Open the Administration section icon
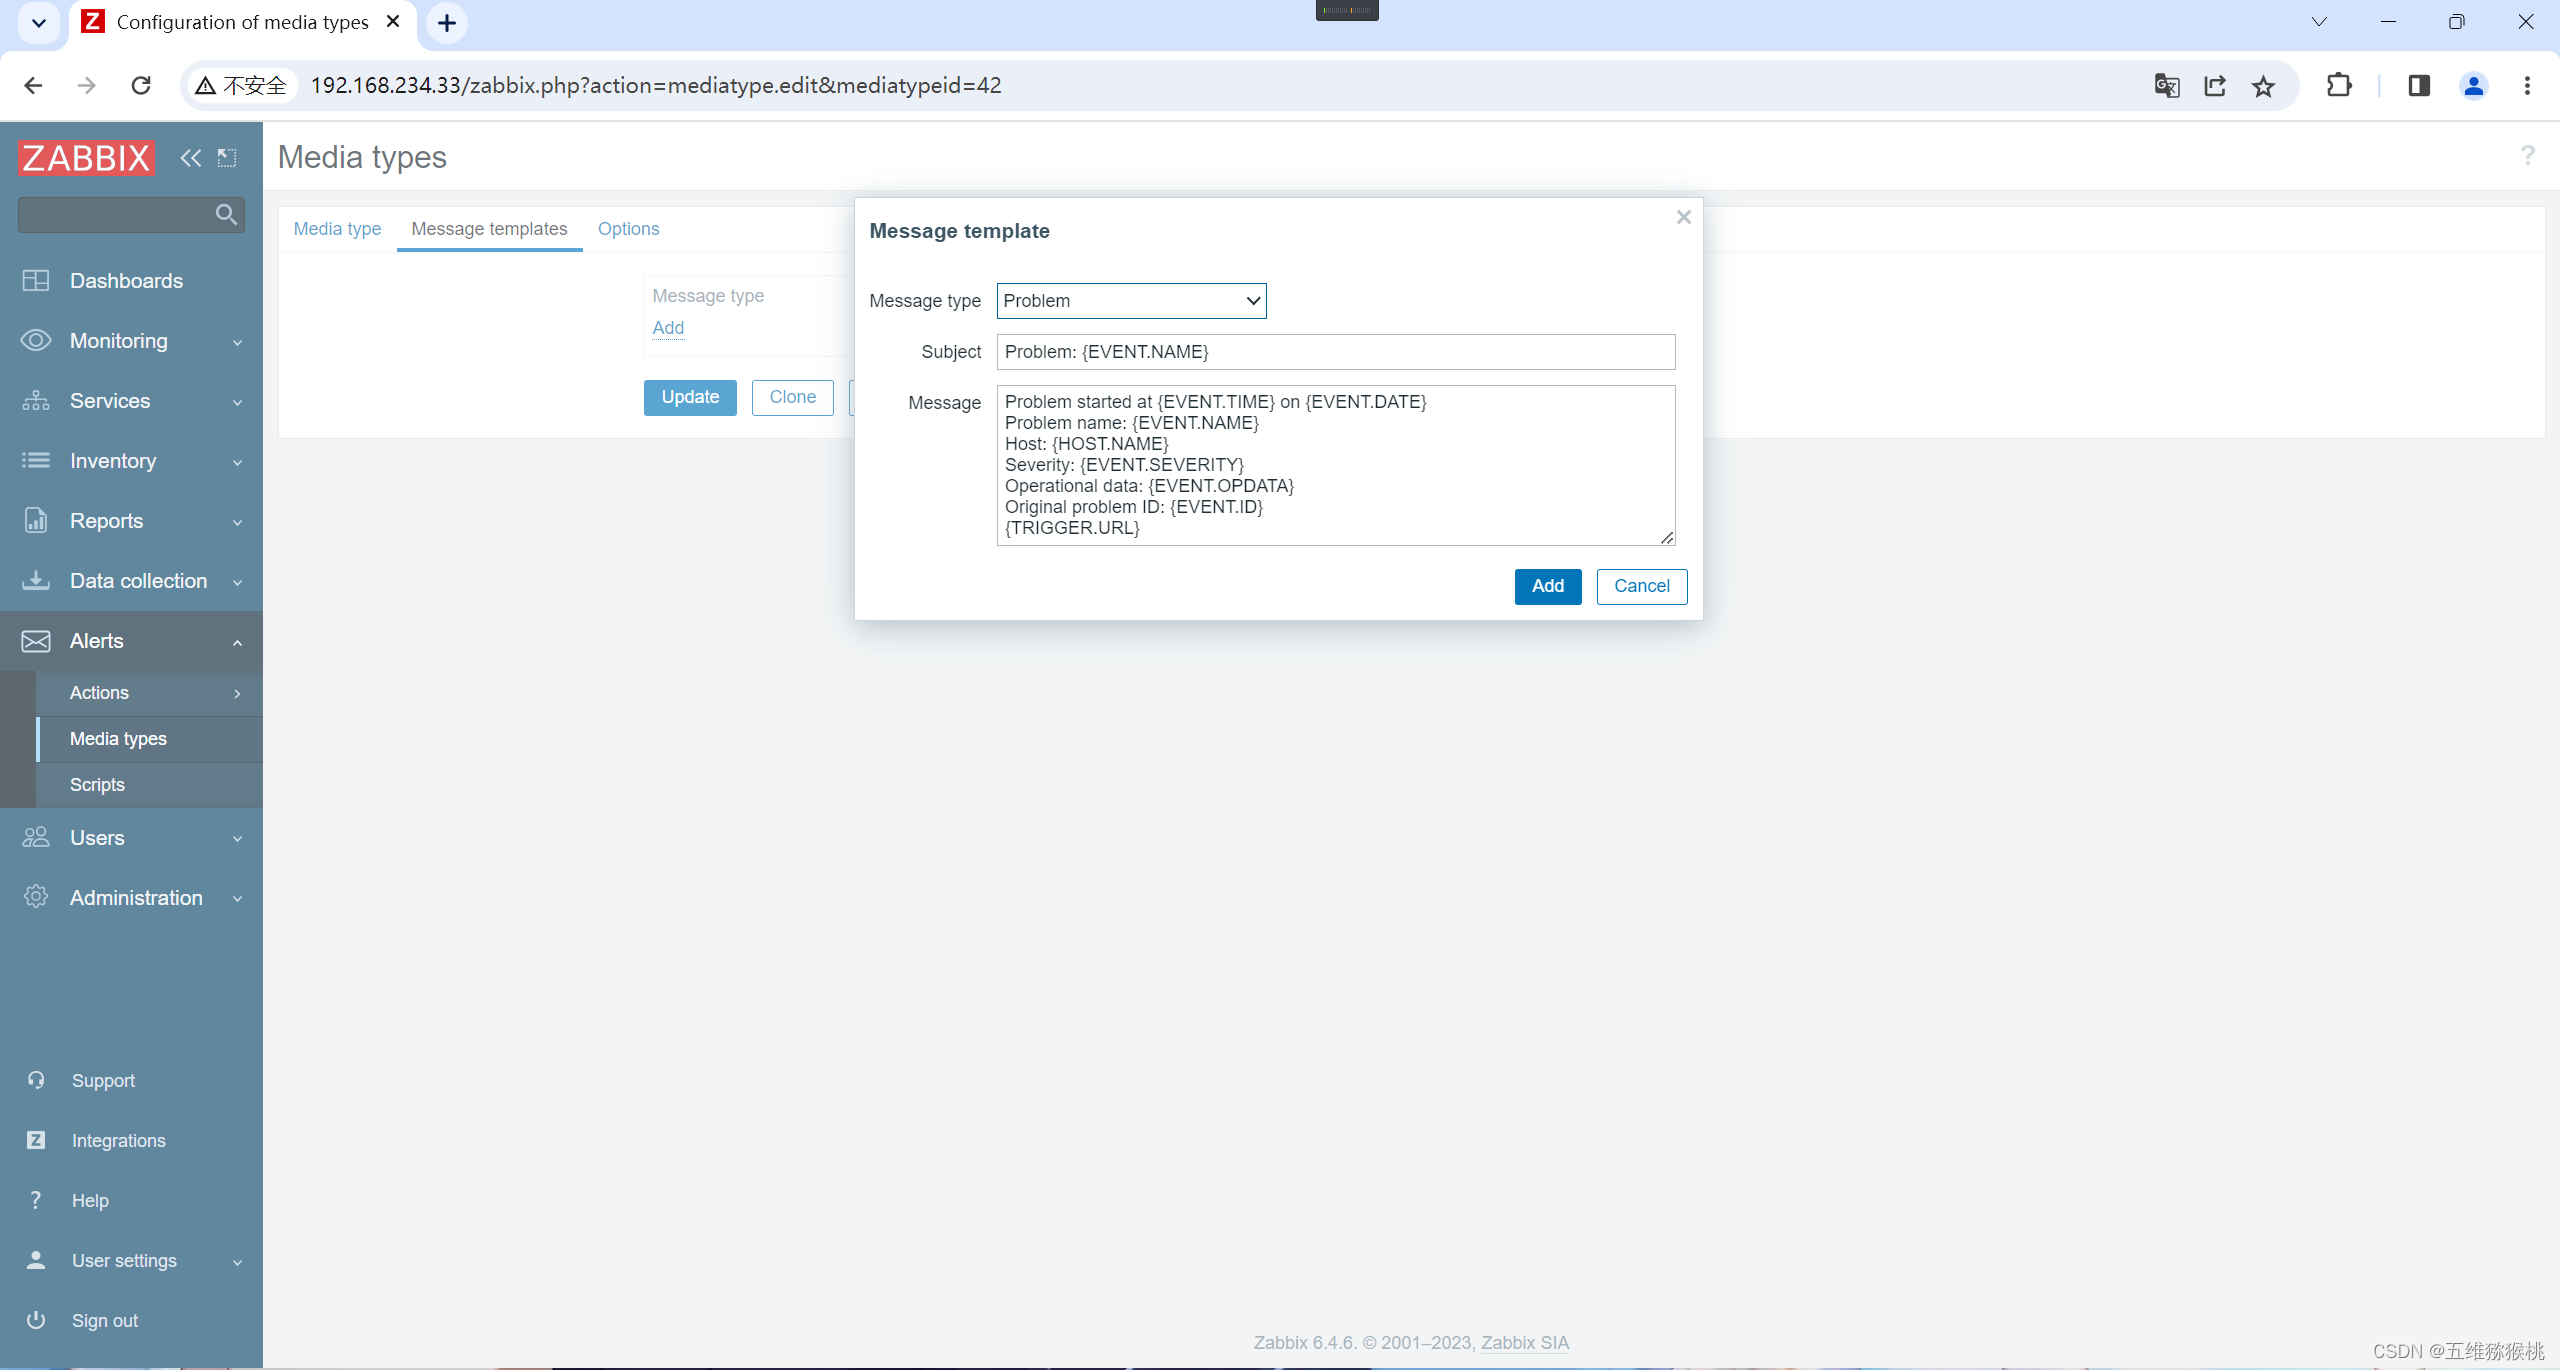Viewport: 2560px width, 1370px height. (37, 898)
